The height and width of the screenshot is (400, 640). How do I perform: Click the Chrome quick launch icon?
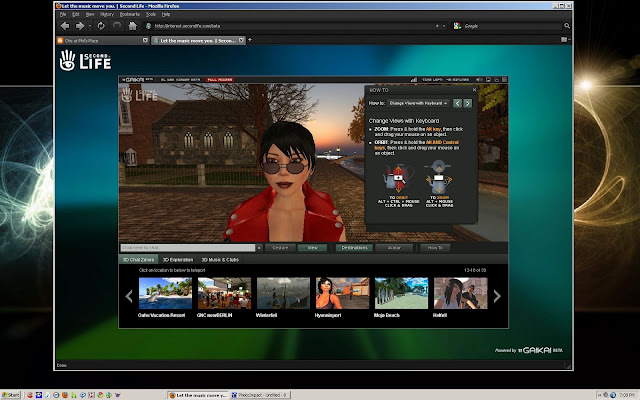click(100, 395)
